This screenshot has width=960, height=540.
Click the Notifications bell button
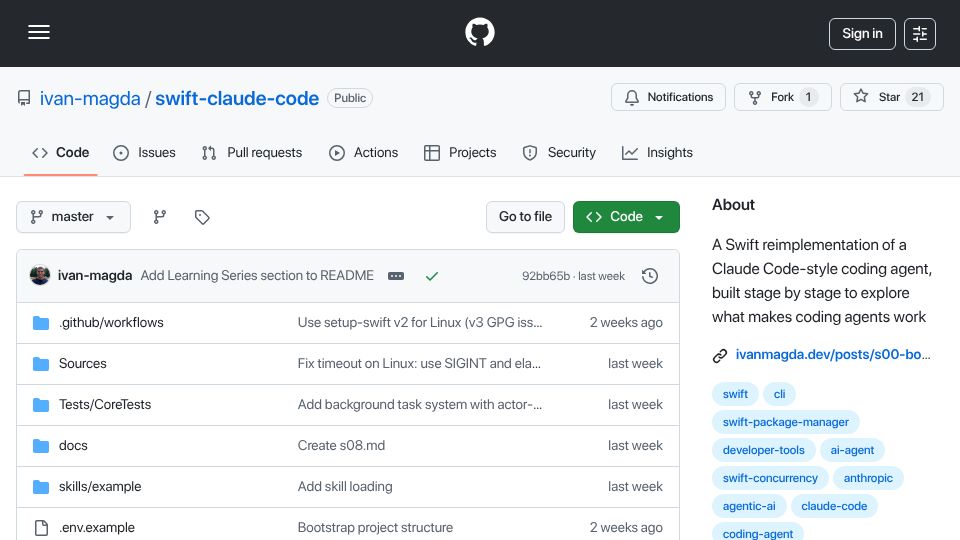(668, 97)
